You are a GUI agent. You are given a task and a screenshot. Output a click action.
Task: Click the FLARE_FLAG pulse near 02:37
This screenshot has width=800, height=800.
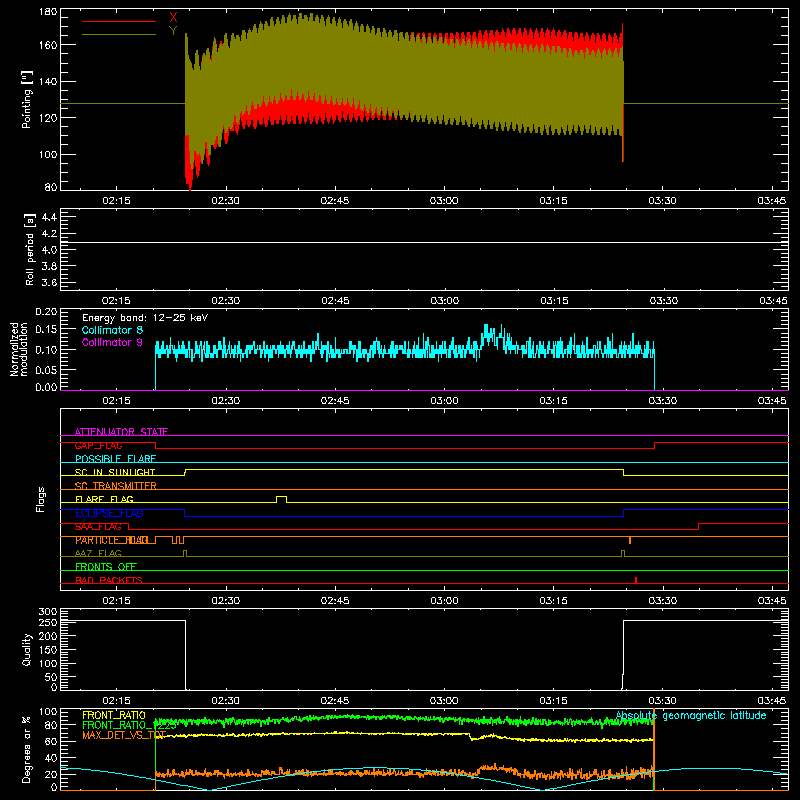tap(282, 498)
